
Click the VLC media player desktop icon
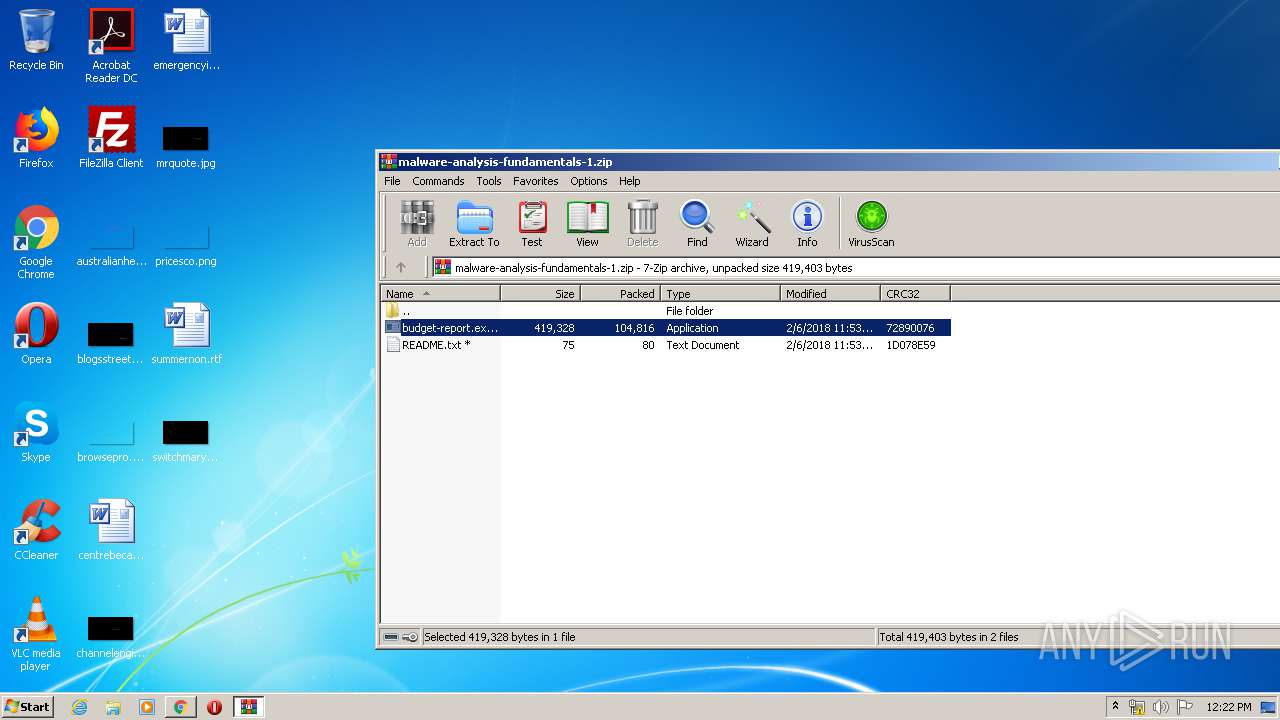[x=36, y=634]
